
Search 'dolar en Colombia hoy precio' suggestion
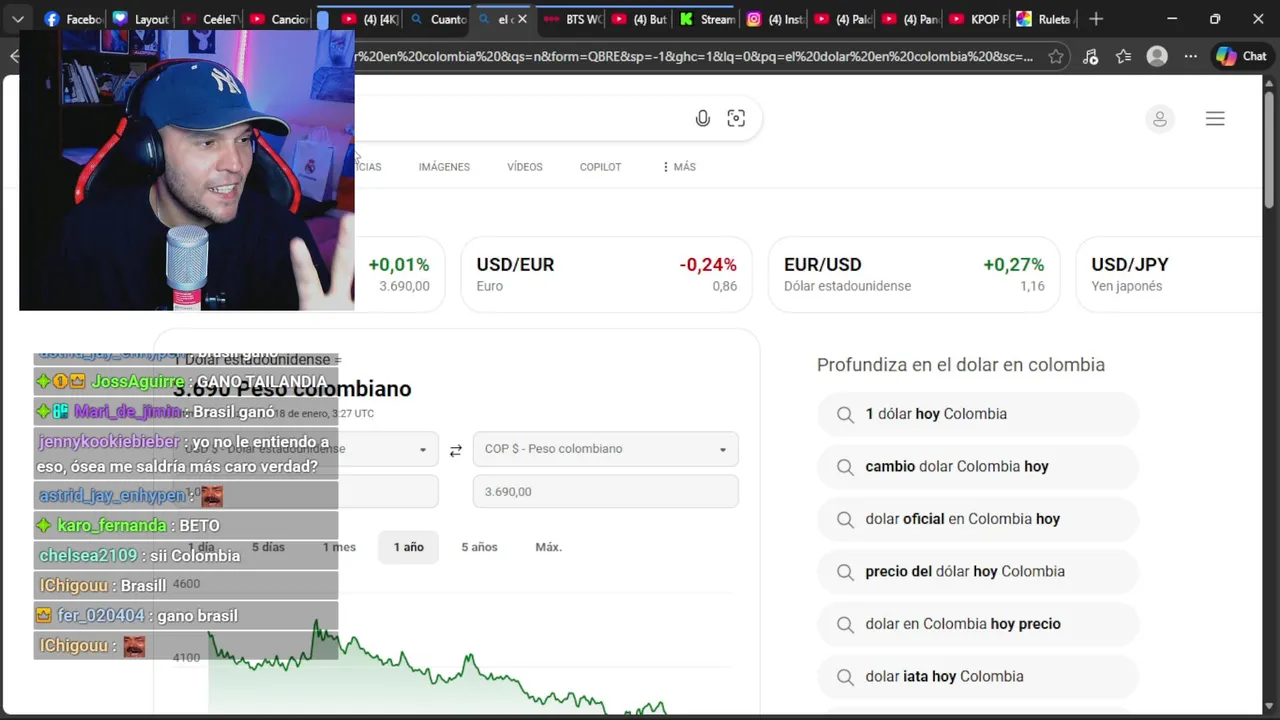click(978, 624)
